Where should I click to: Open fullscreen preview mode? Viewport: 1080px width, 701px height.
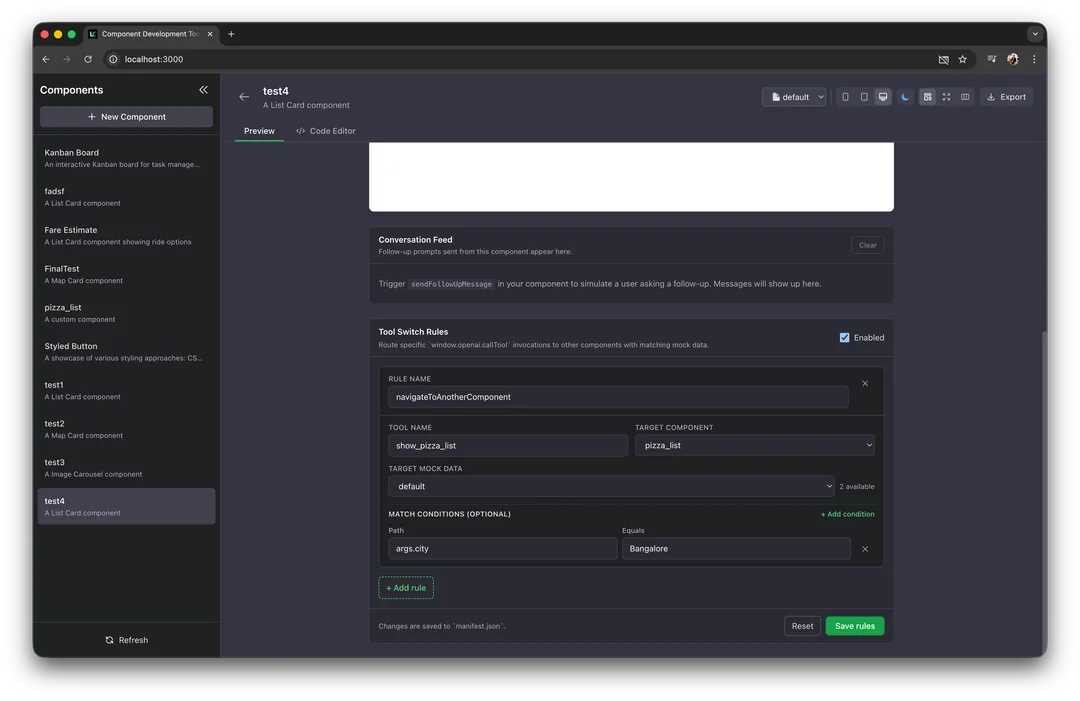tap(945, 96)
